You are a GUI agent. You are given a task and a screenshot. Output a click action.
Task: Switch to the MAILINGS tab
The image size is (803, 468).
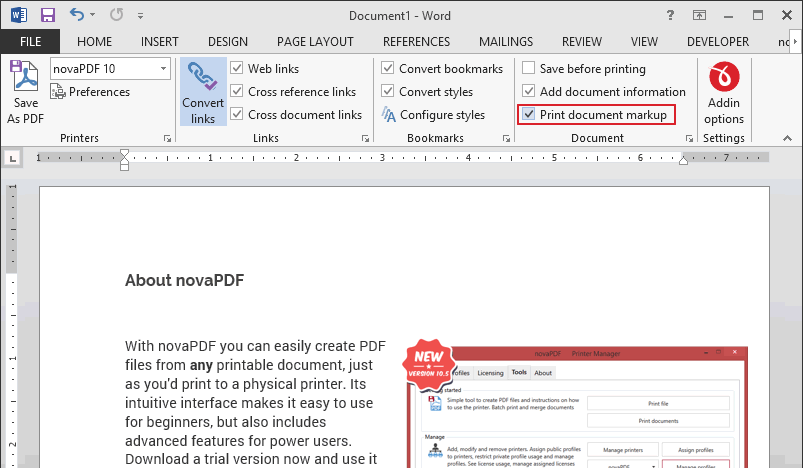coord(506,41)
